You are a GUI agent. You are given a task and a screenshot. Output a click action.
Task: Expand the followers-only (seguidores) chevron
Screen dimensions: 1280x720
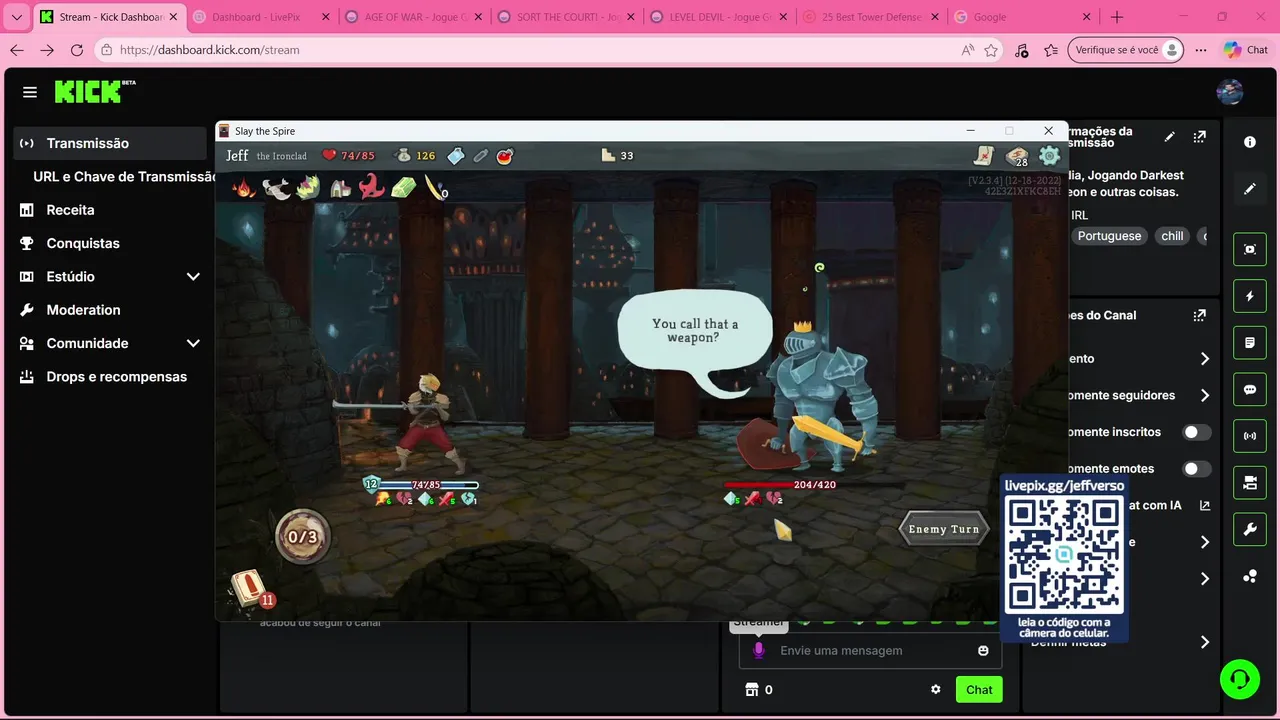click(1205, 396)
